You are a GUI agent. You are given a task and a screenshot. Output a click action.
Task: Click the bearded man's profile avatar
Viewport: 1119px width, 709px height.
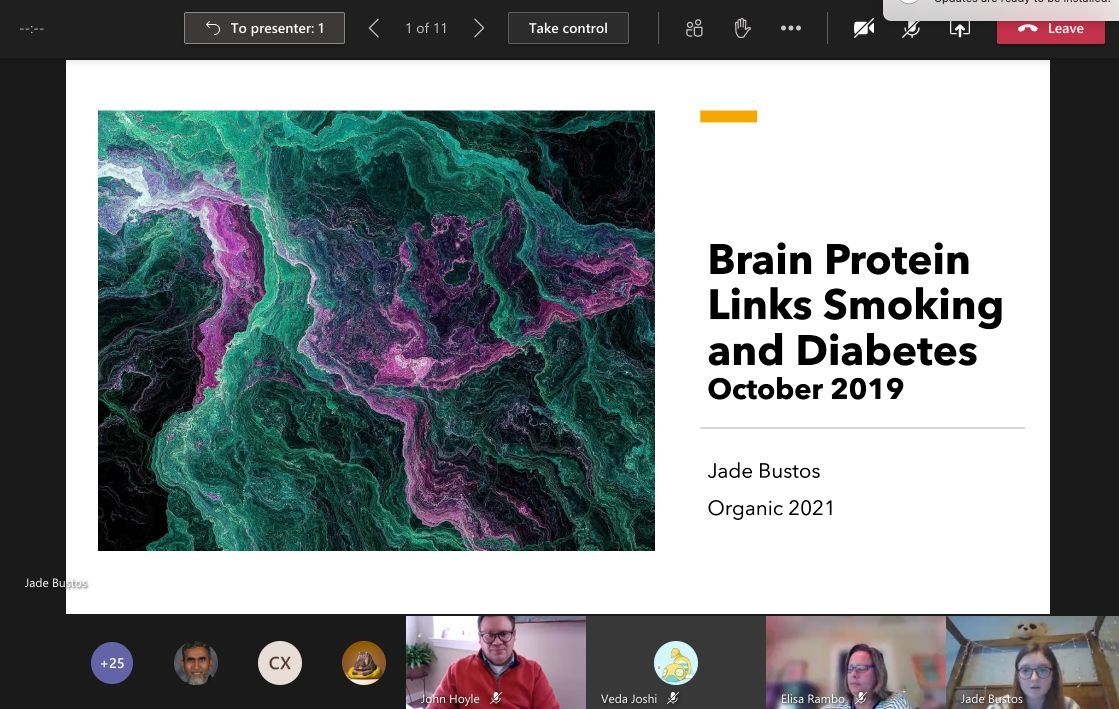196,663
